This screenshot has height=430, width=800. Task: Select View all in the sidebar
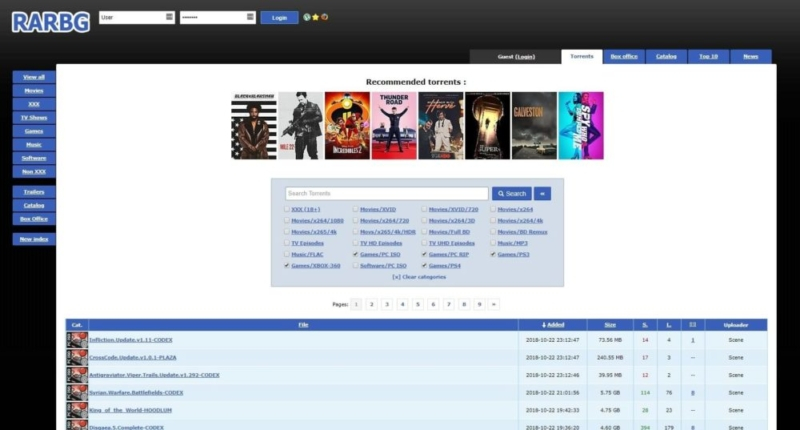click(34, 77)
